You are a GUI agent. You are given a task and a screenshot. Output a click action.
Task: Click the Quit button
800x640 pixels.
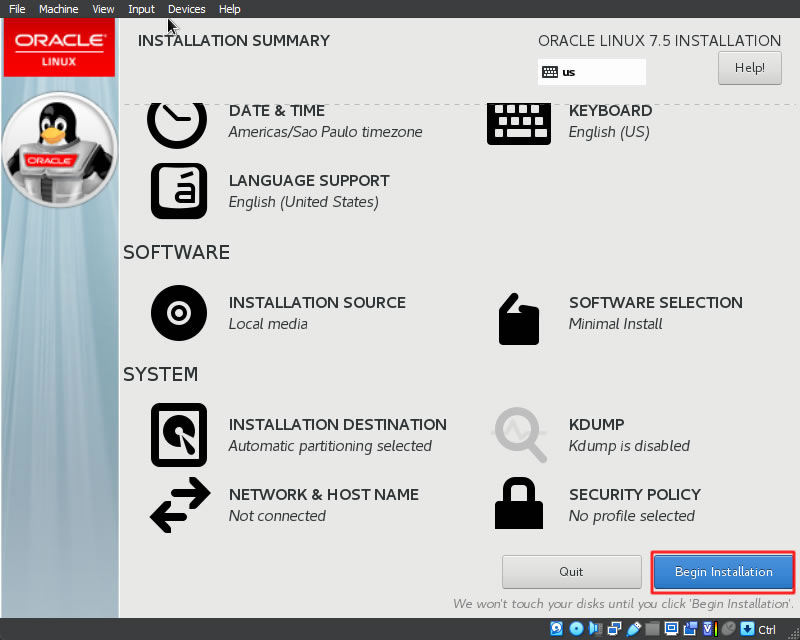[571, 572]
